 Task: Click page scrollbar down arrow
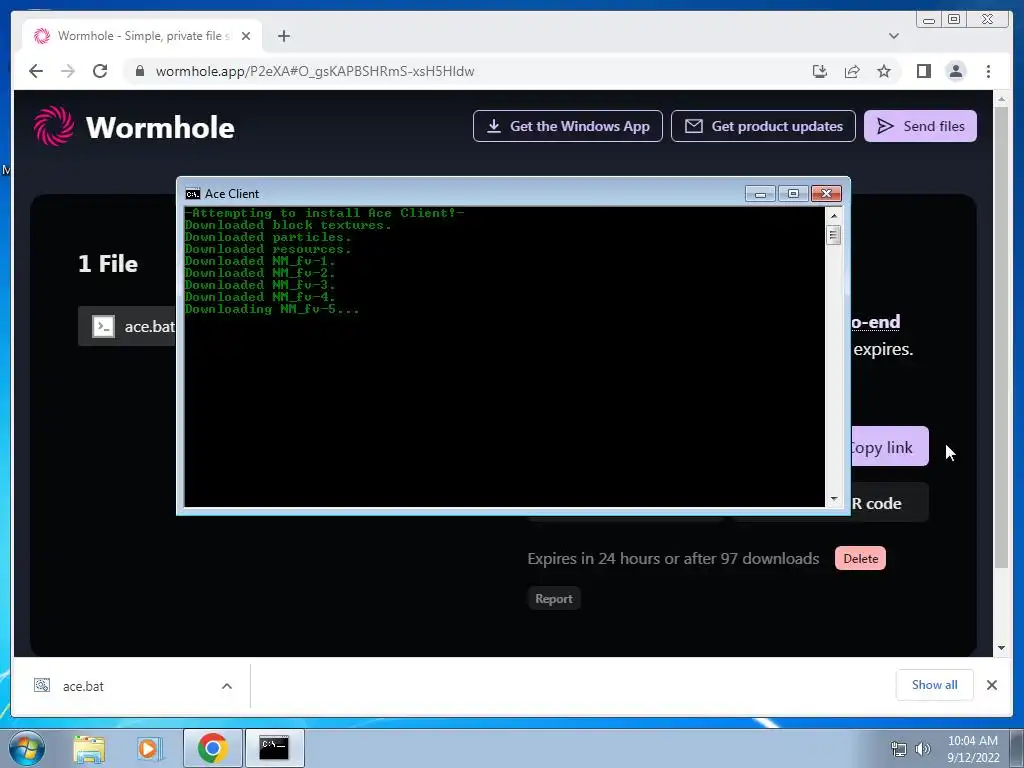coord(1001,648)
